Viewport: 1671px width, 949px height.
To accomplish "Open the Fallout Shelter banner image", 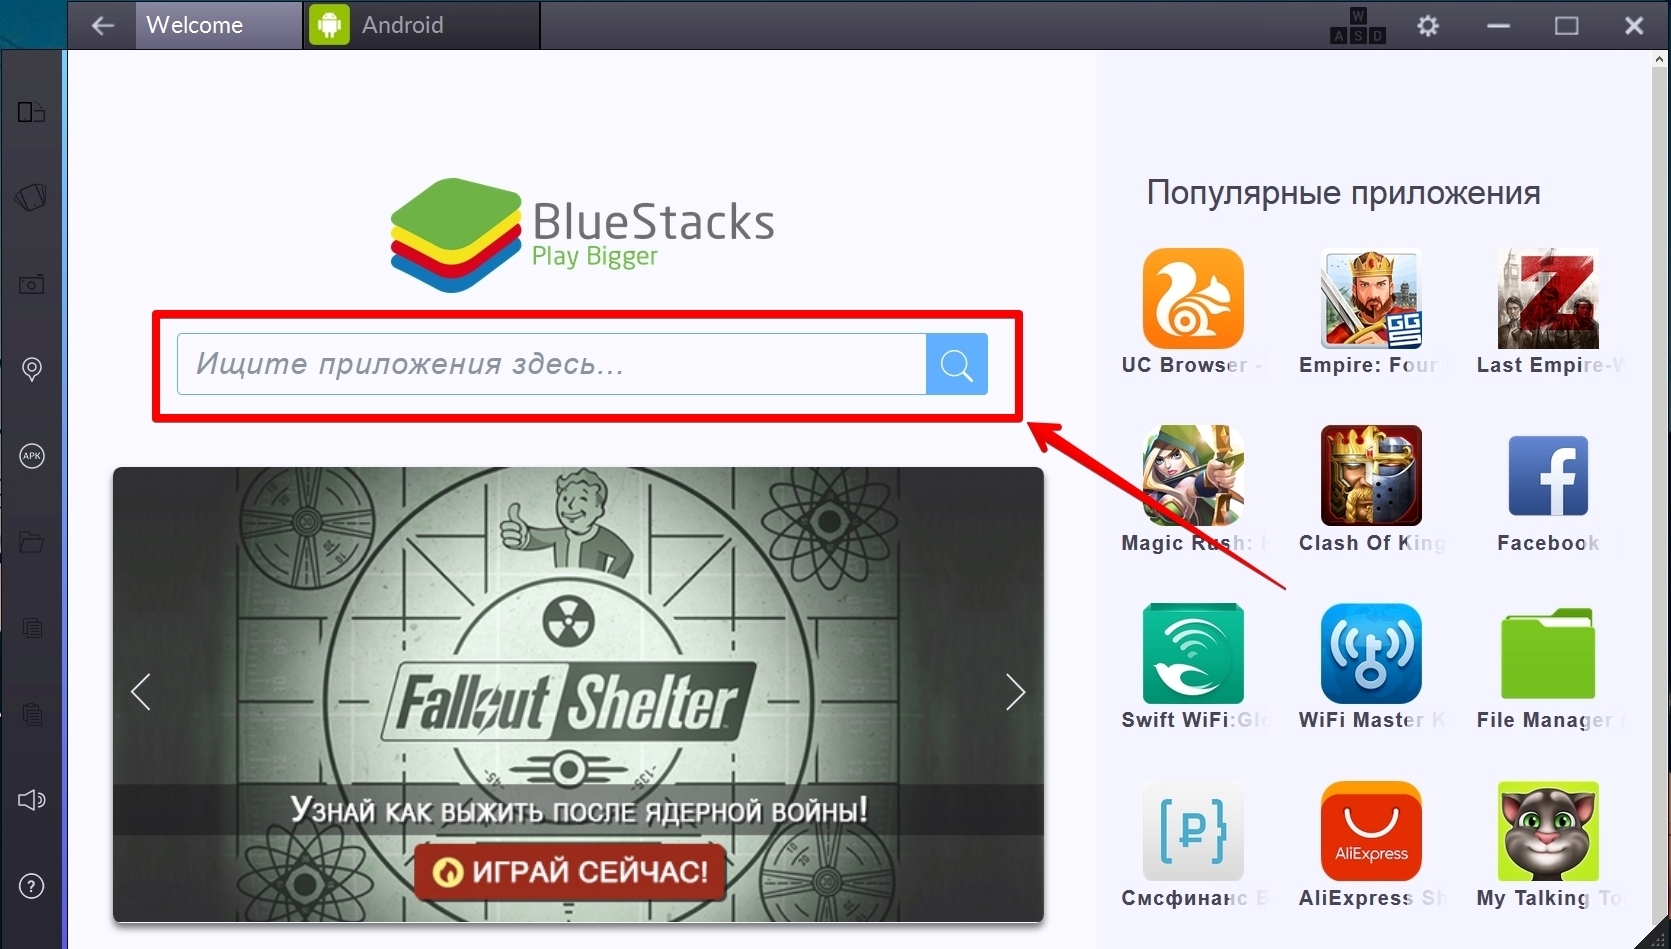I will [x=578, y=695].
